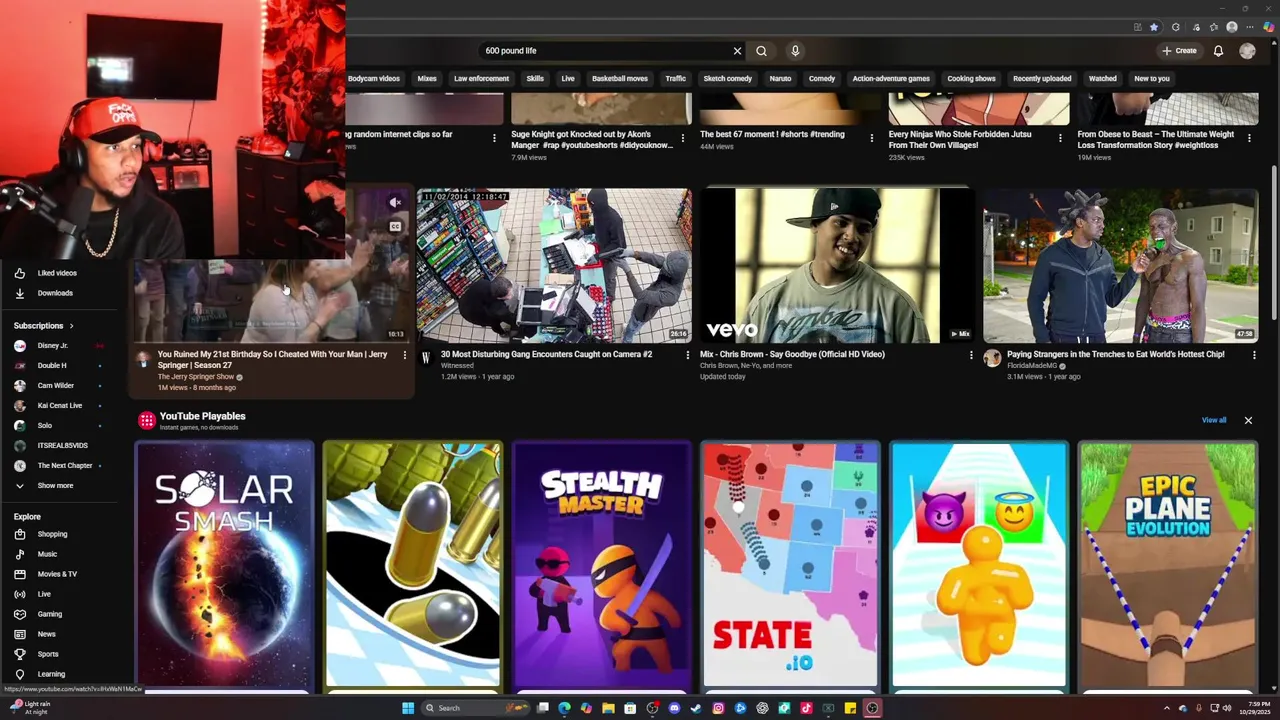Open the Solo subscription channel

pos(44,426)
